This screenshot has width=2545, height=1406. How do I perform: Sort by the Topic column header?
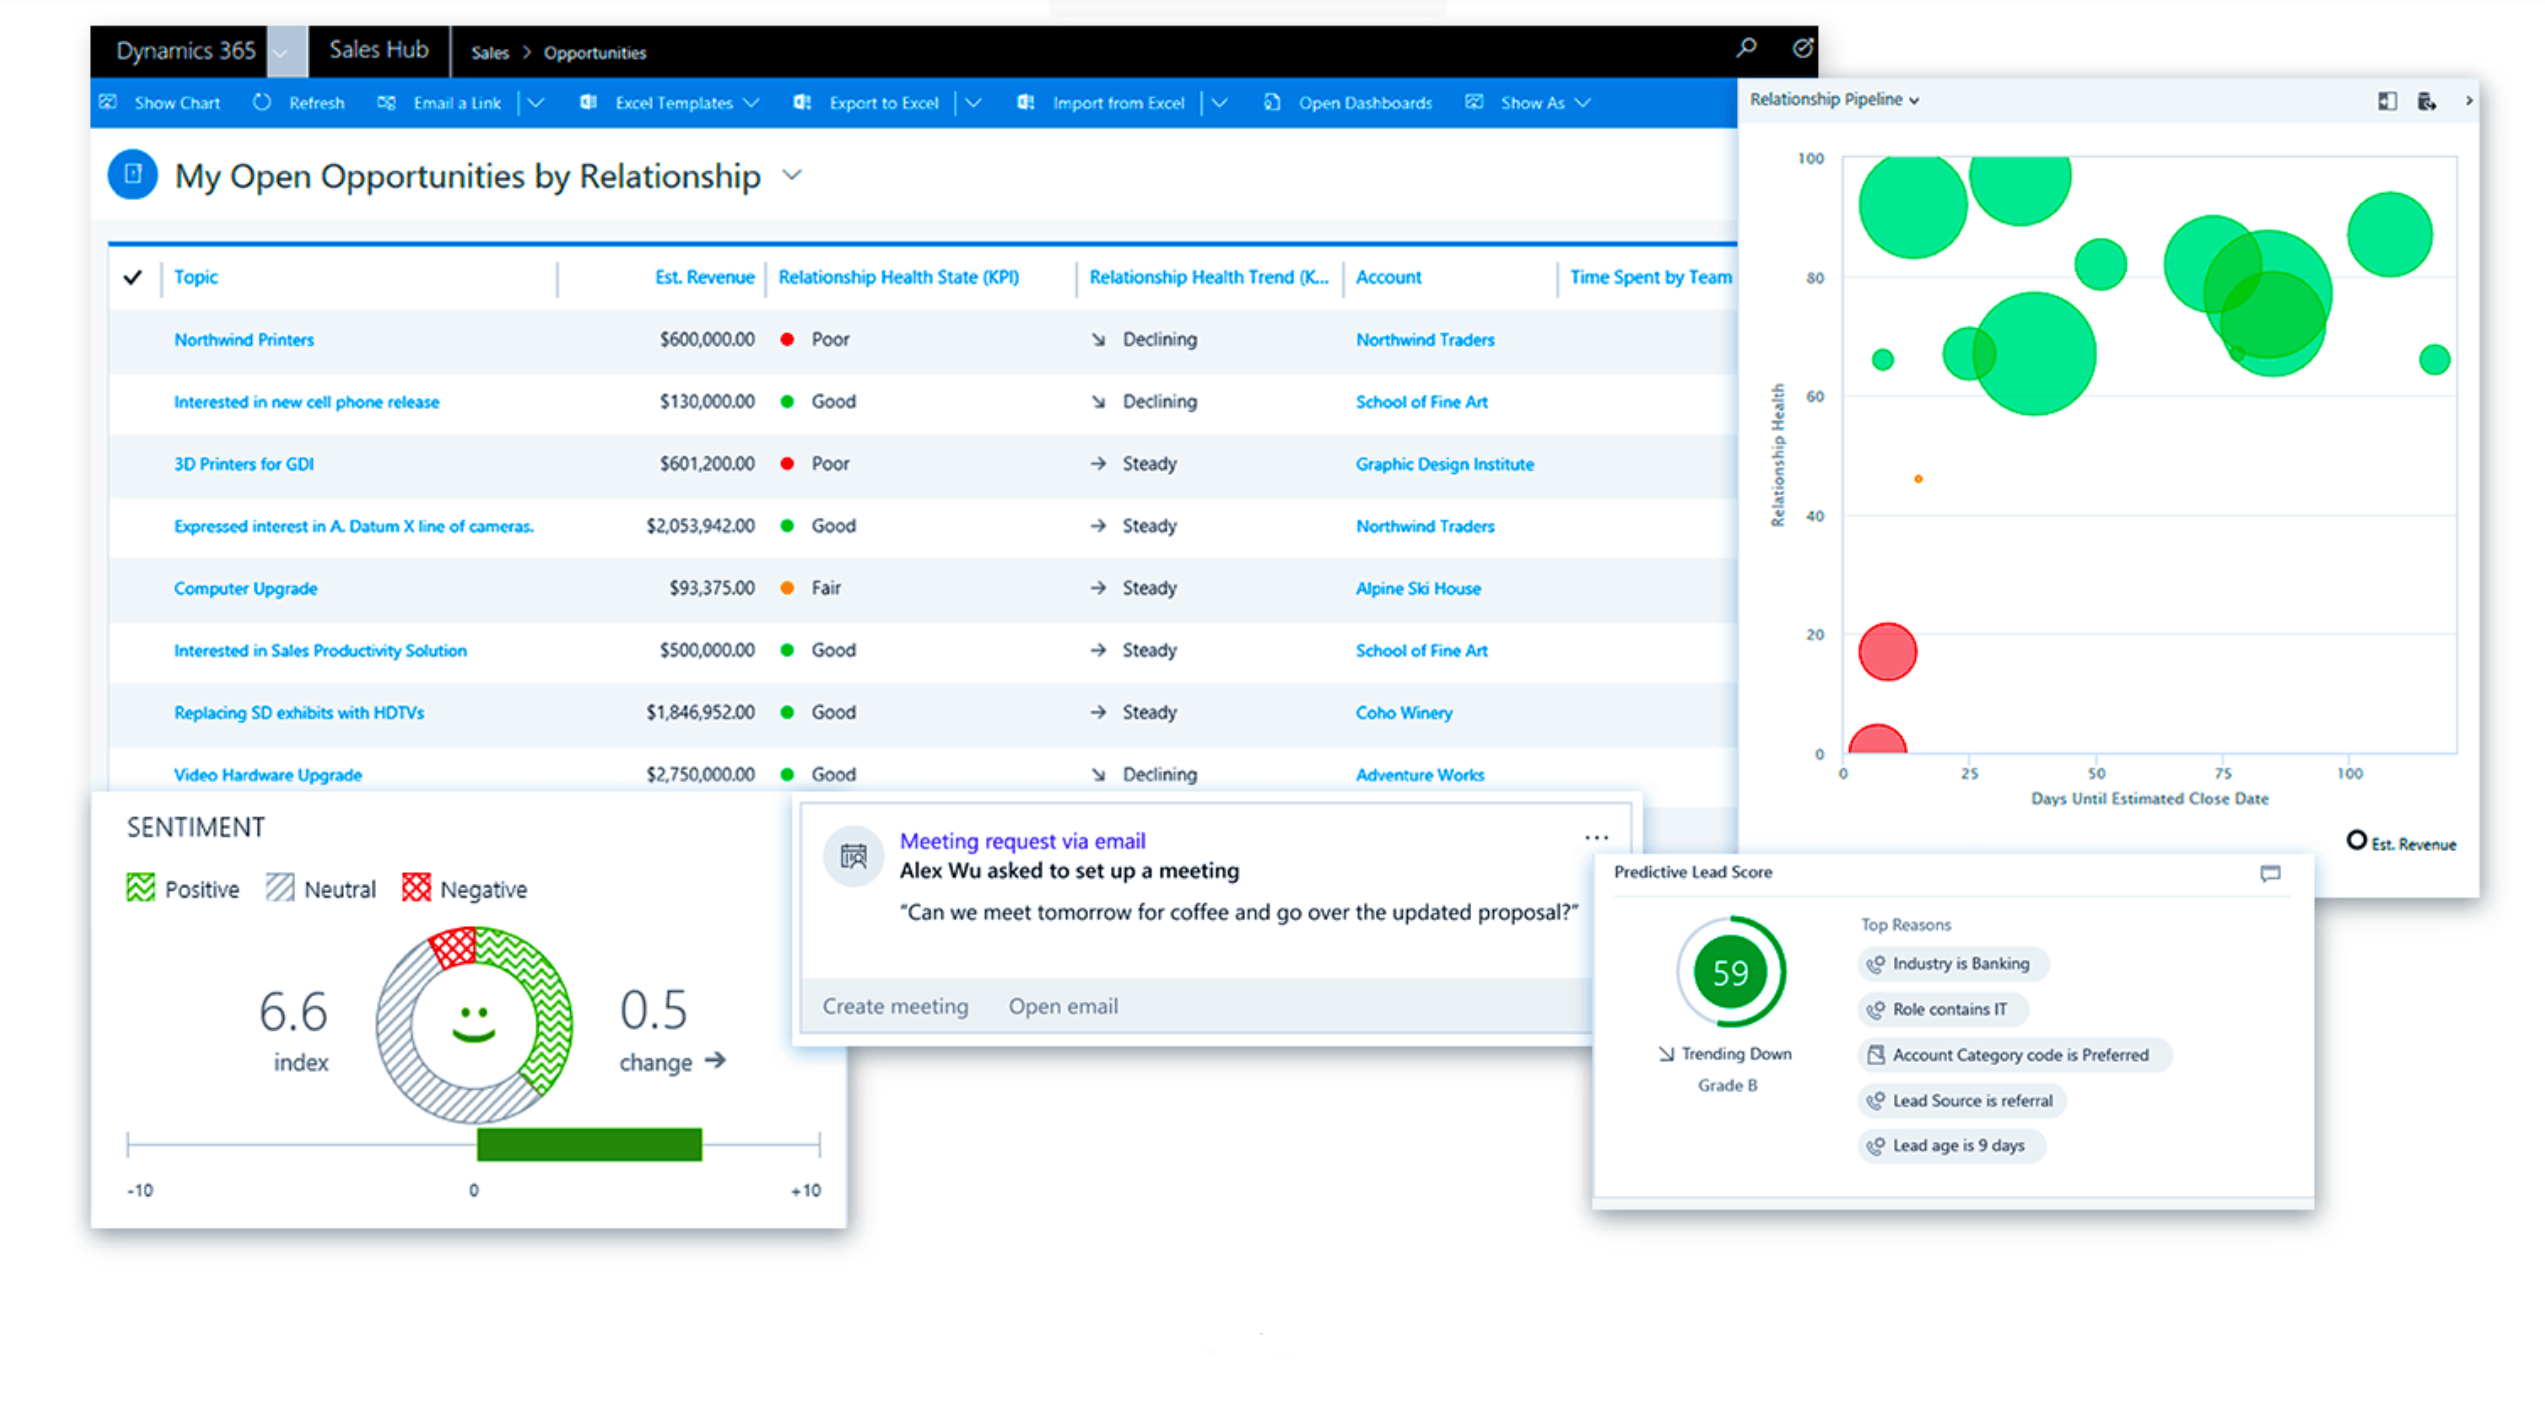click(196, 277)
